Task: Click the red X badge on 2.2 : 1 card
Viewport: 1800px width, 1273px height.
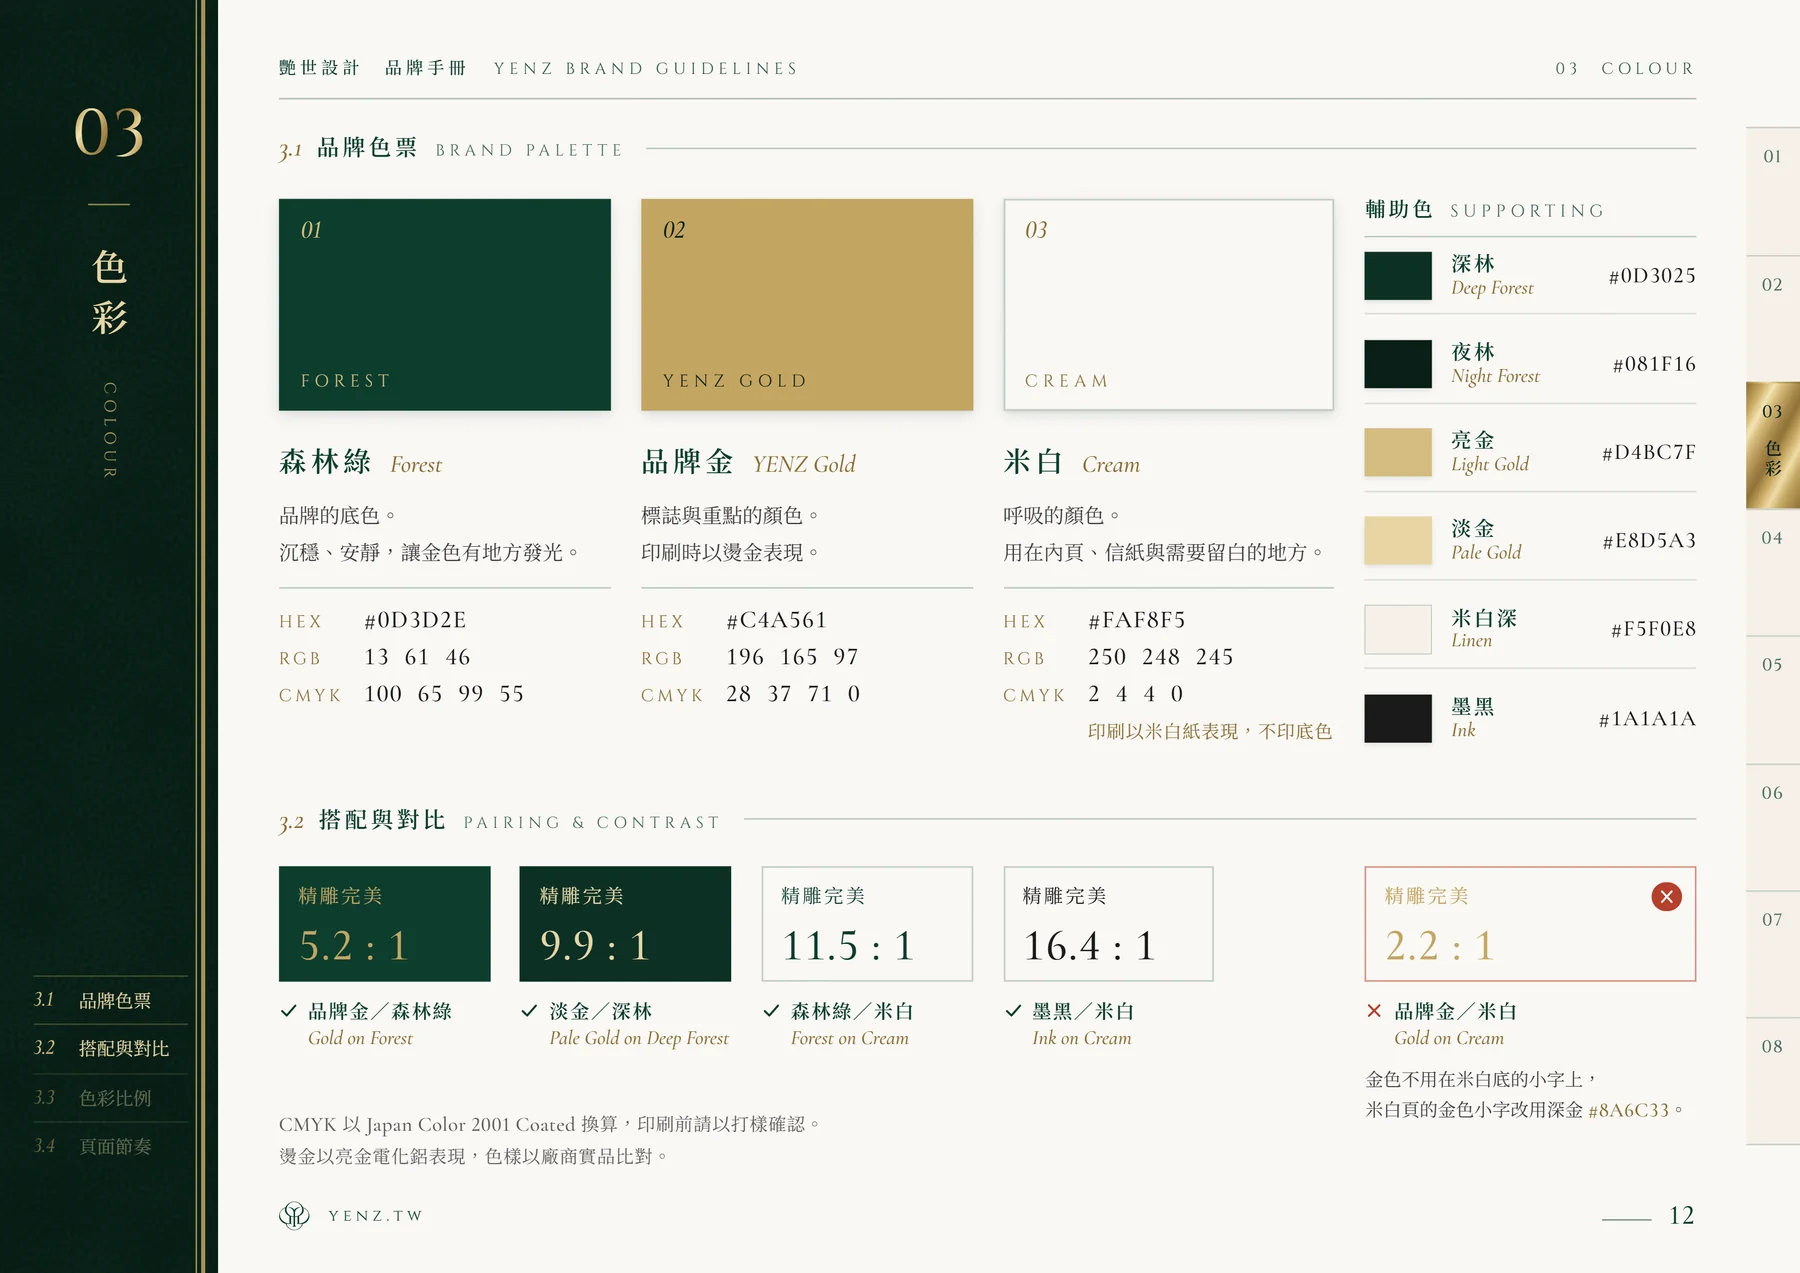Action: (1666, 897)
